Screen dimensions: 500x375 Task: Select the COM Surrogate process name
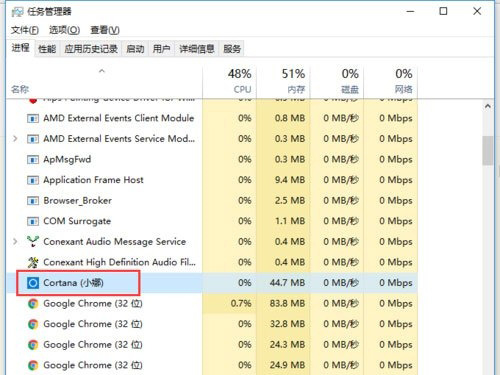(77, 221)
